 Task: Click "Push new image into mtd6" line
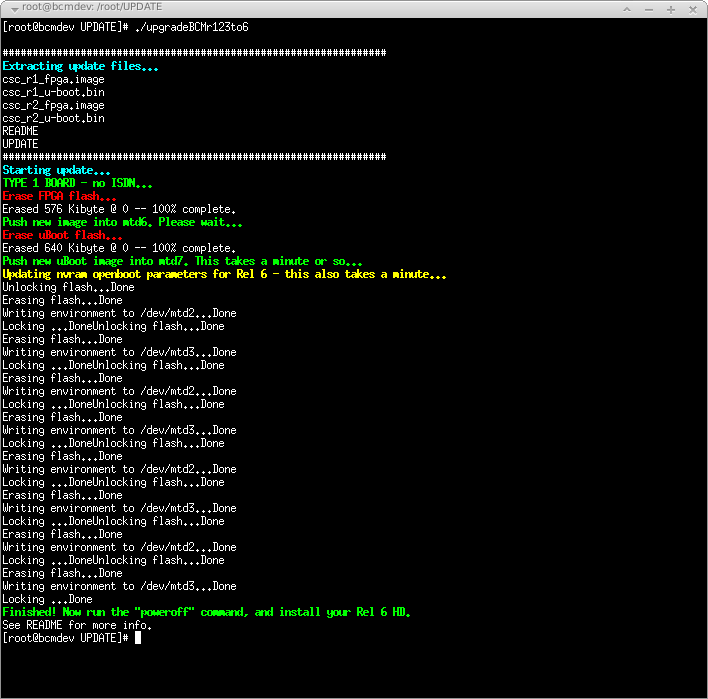pos(128,222)
